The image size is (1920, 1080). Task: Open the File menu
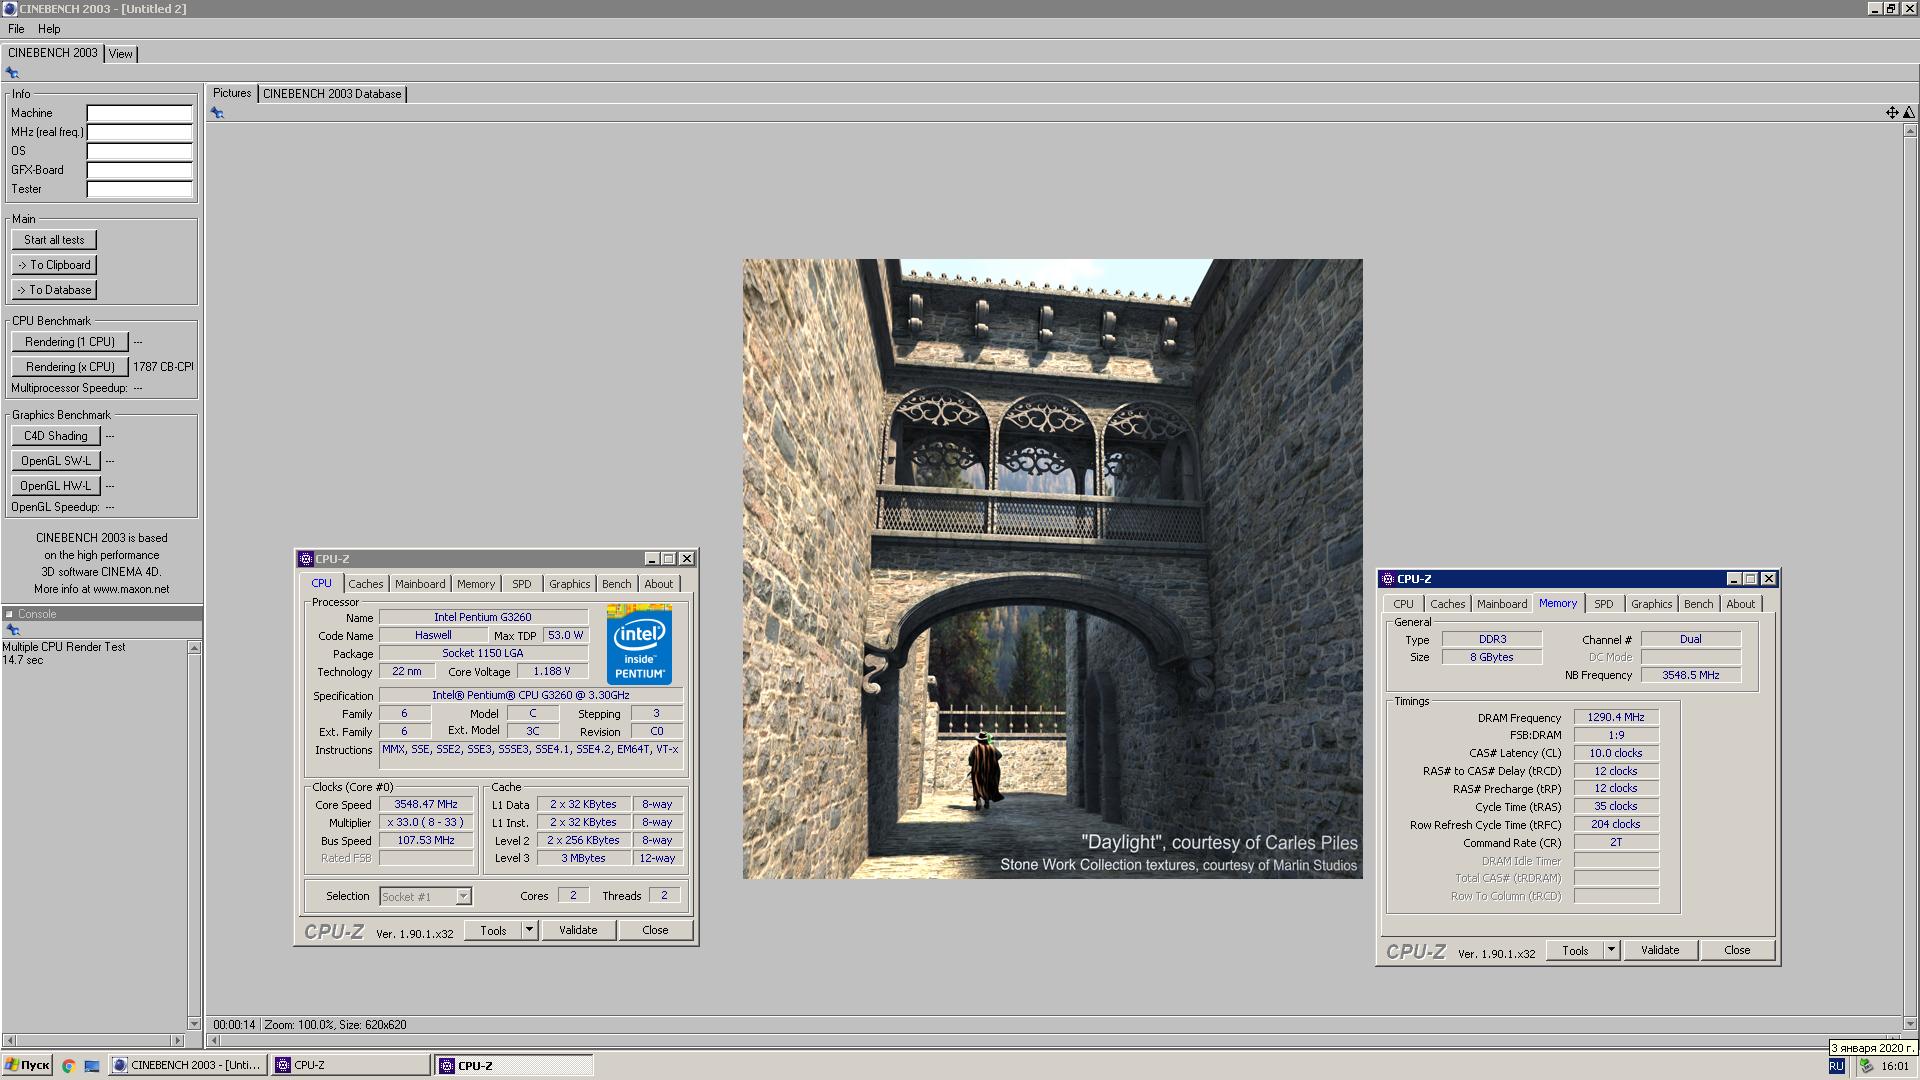(x=16, y=29)
